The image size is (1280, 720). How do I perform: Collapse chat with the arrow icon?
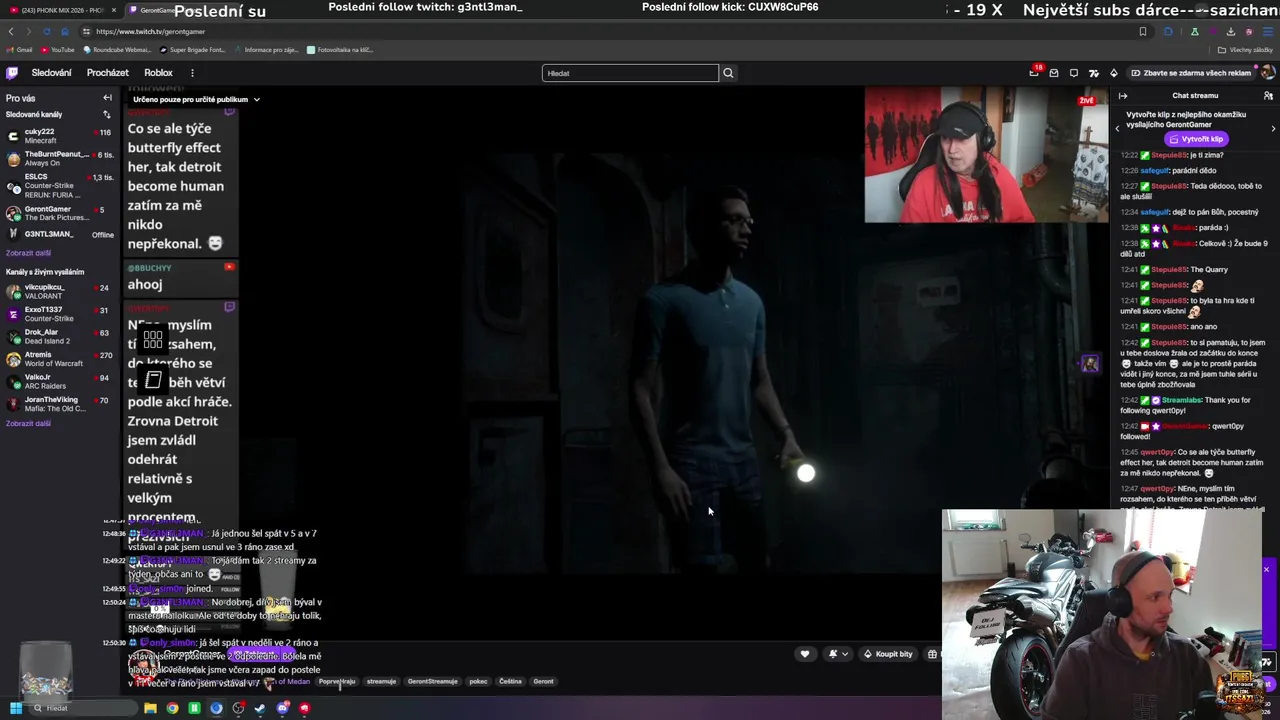coord(1123,96)
